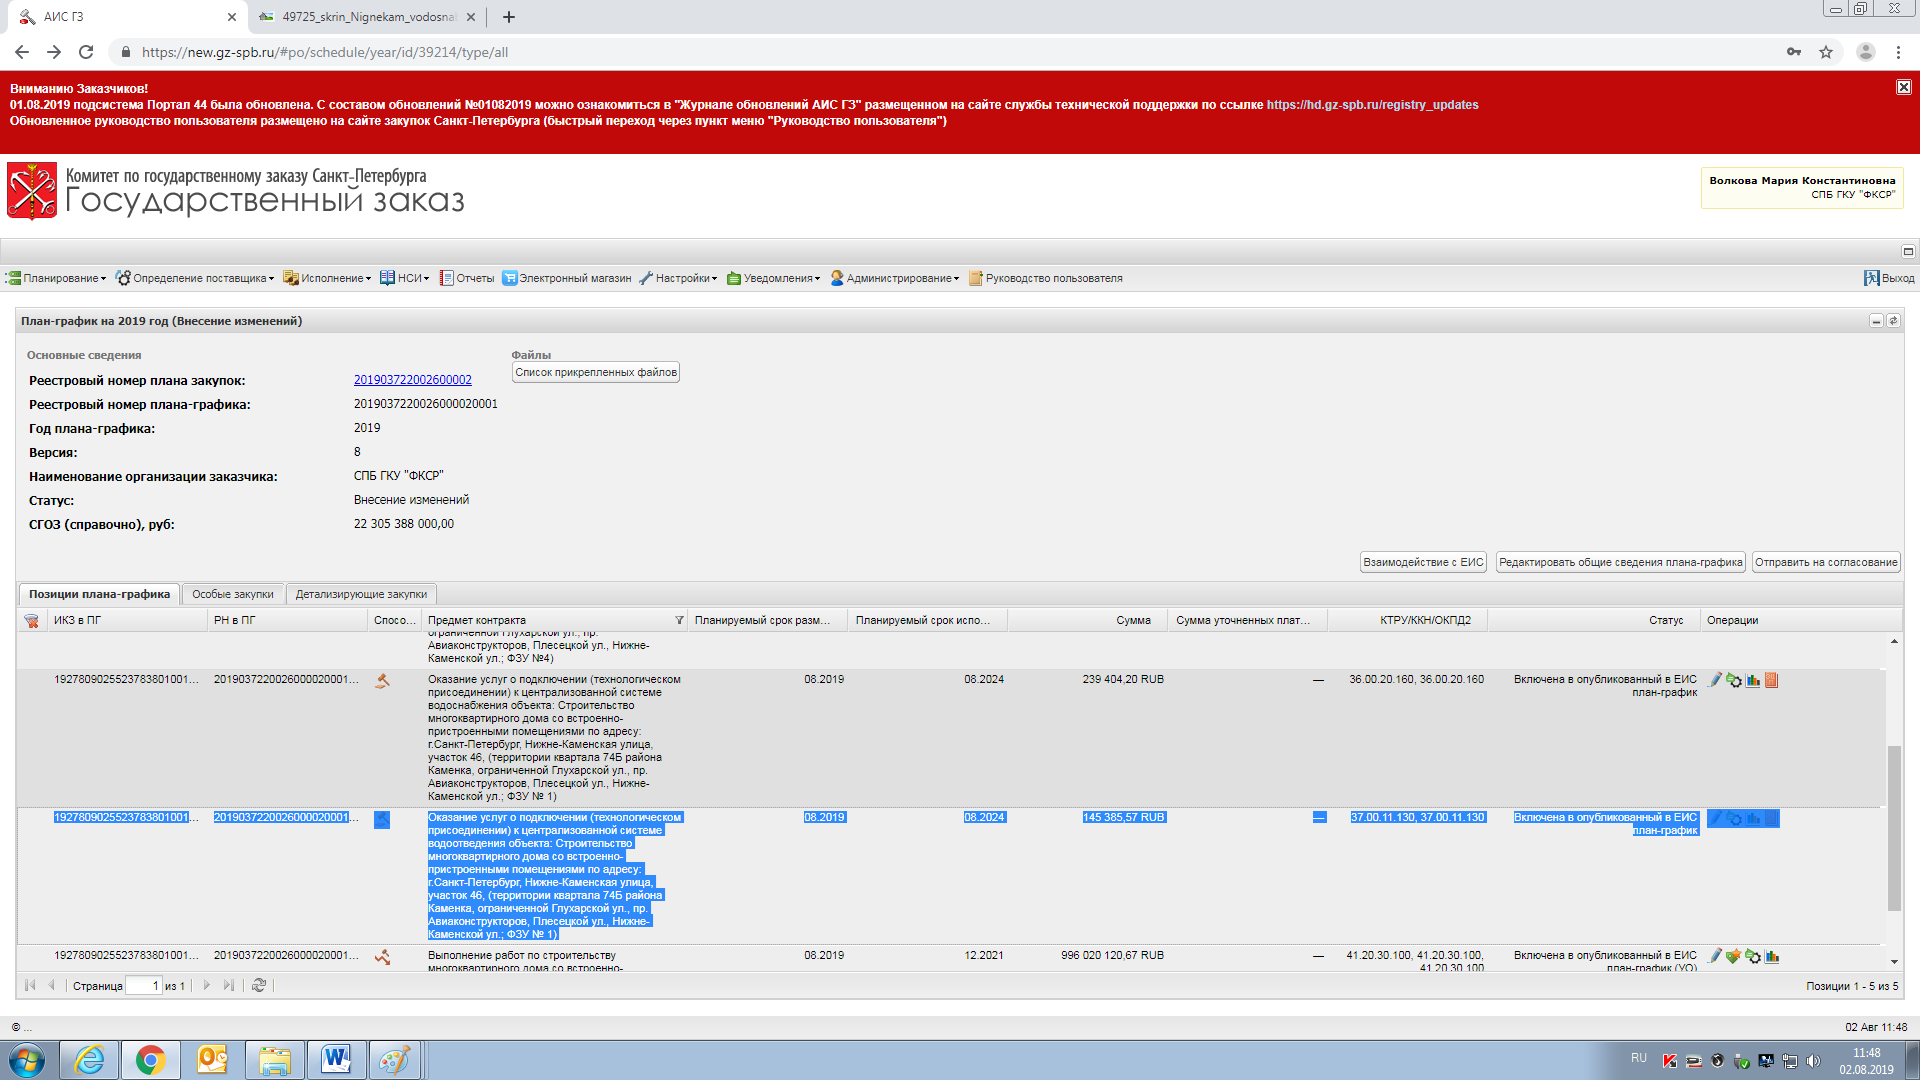Go to the previous page of the grid
Viewport: 1920px width, 1080px height.
52,985
